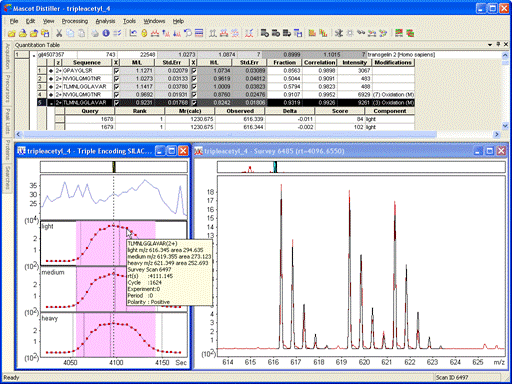Click the Paste icon in toolbar

(81, 33)
